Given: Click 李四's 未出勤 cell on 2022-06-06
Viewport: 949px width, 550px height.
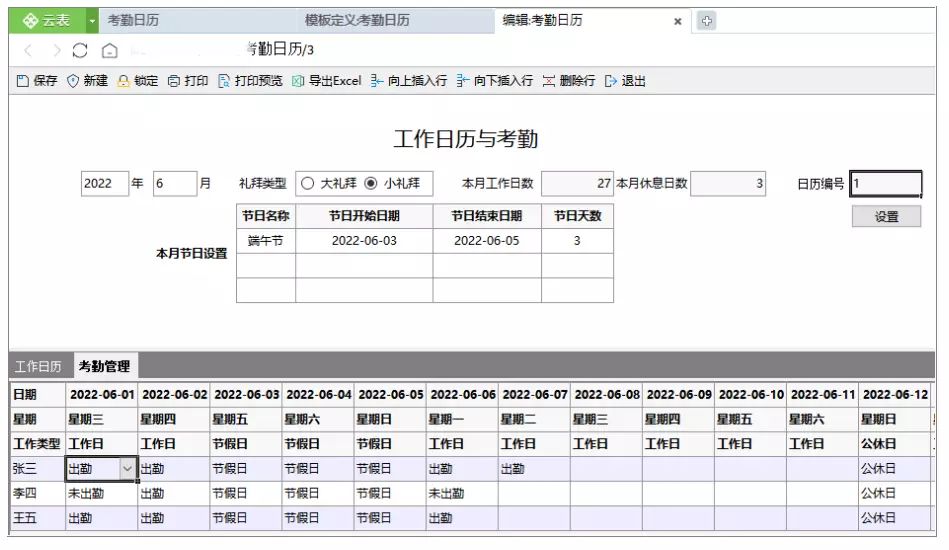Looking at the screenshot, I should tap(462, 494).
